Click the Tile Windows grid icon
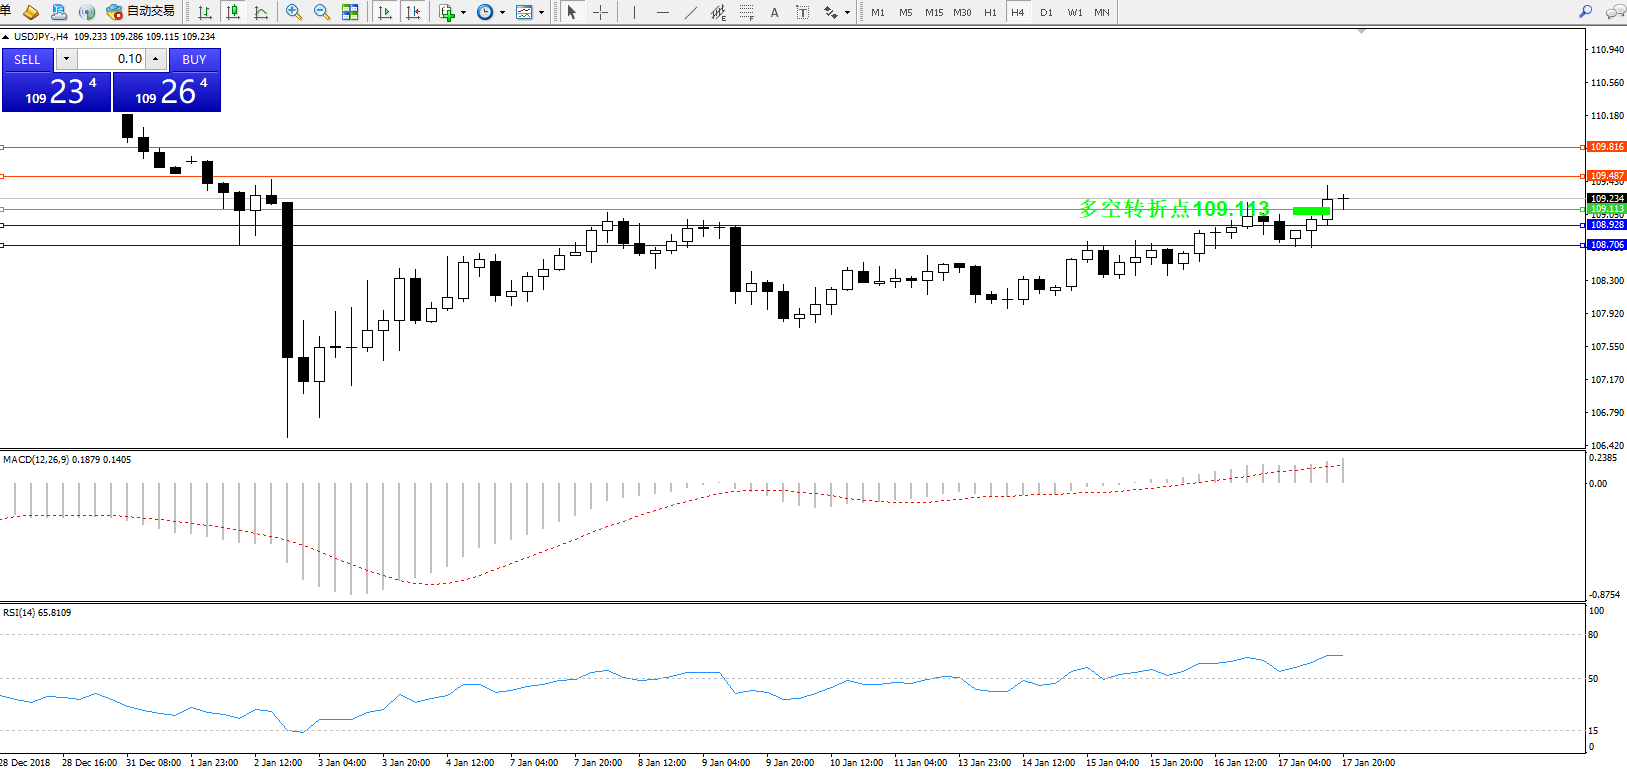Image resolution: width=1627 pixels, height=773 pixels. point(350,12)
